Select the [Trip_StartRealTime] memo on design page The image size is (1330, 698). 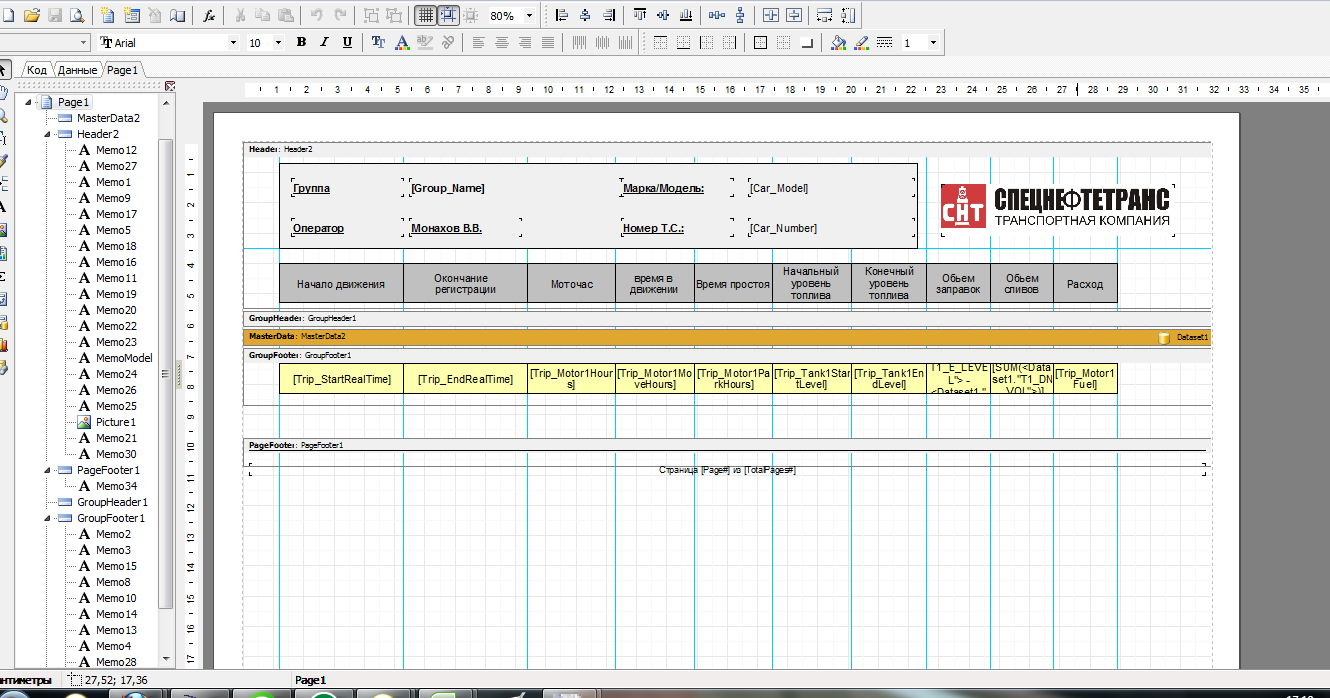(x=341, y=379)
